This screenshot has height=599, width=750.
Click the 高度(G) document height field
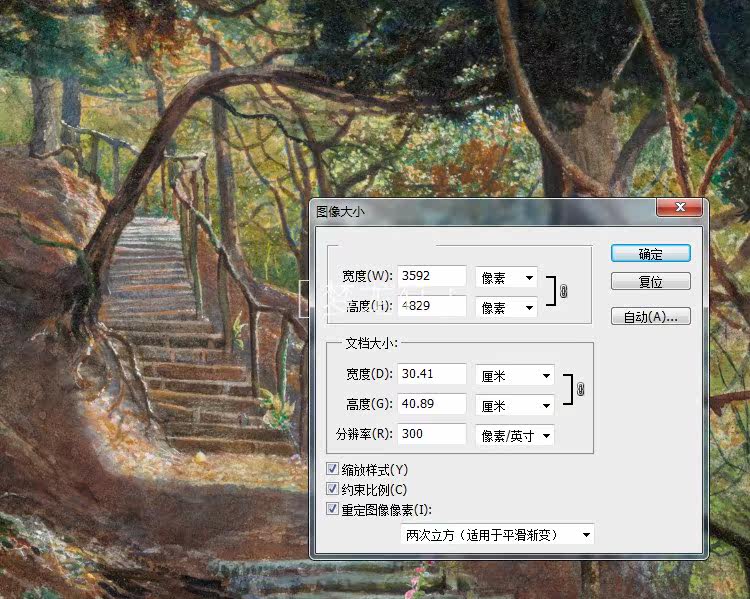click(431, 404)
